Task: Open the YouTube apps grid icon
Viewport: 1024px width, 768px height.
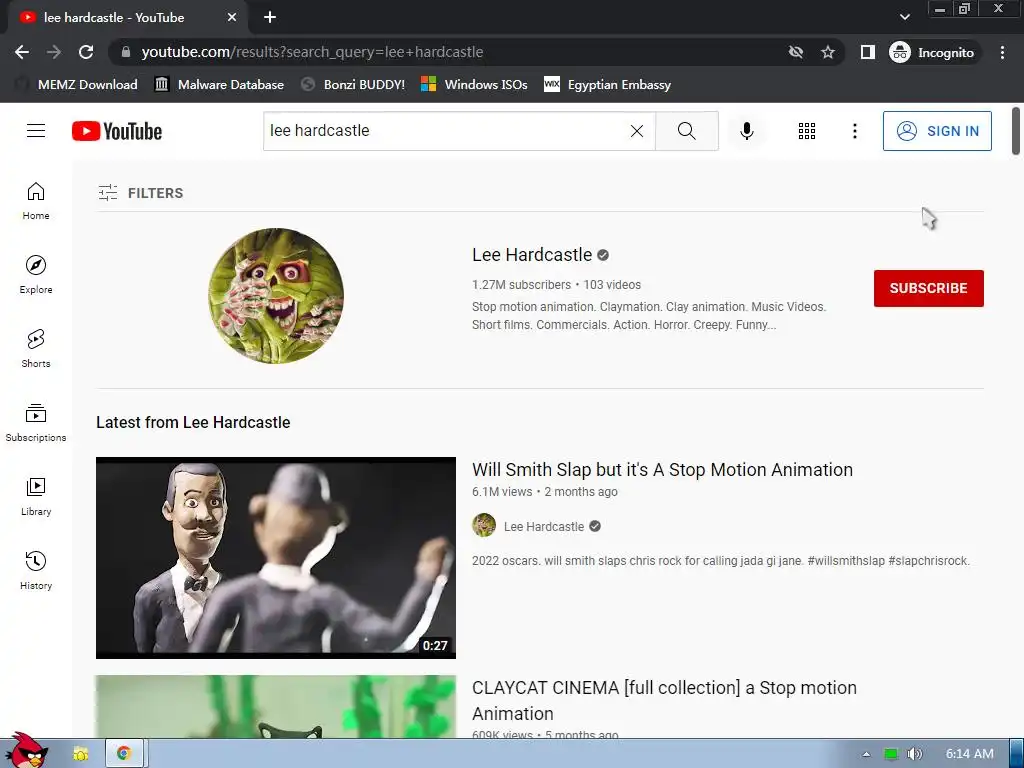Action: [807, 131]
